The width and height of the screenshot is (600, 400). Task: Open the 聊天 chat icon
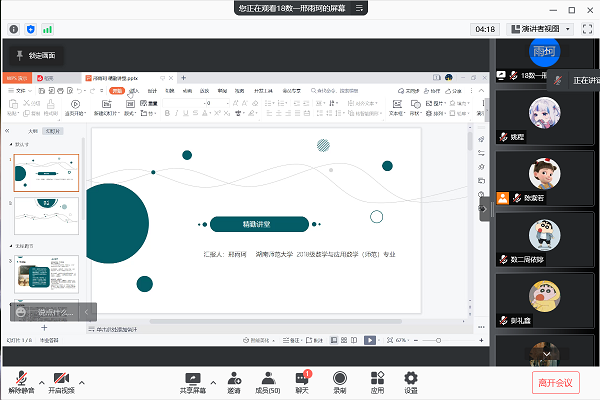[x=303, y=380]
